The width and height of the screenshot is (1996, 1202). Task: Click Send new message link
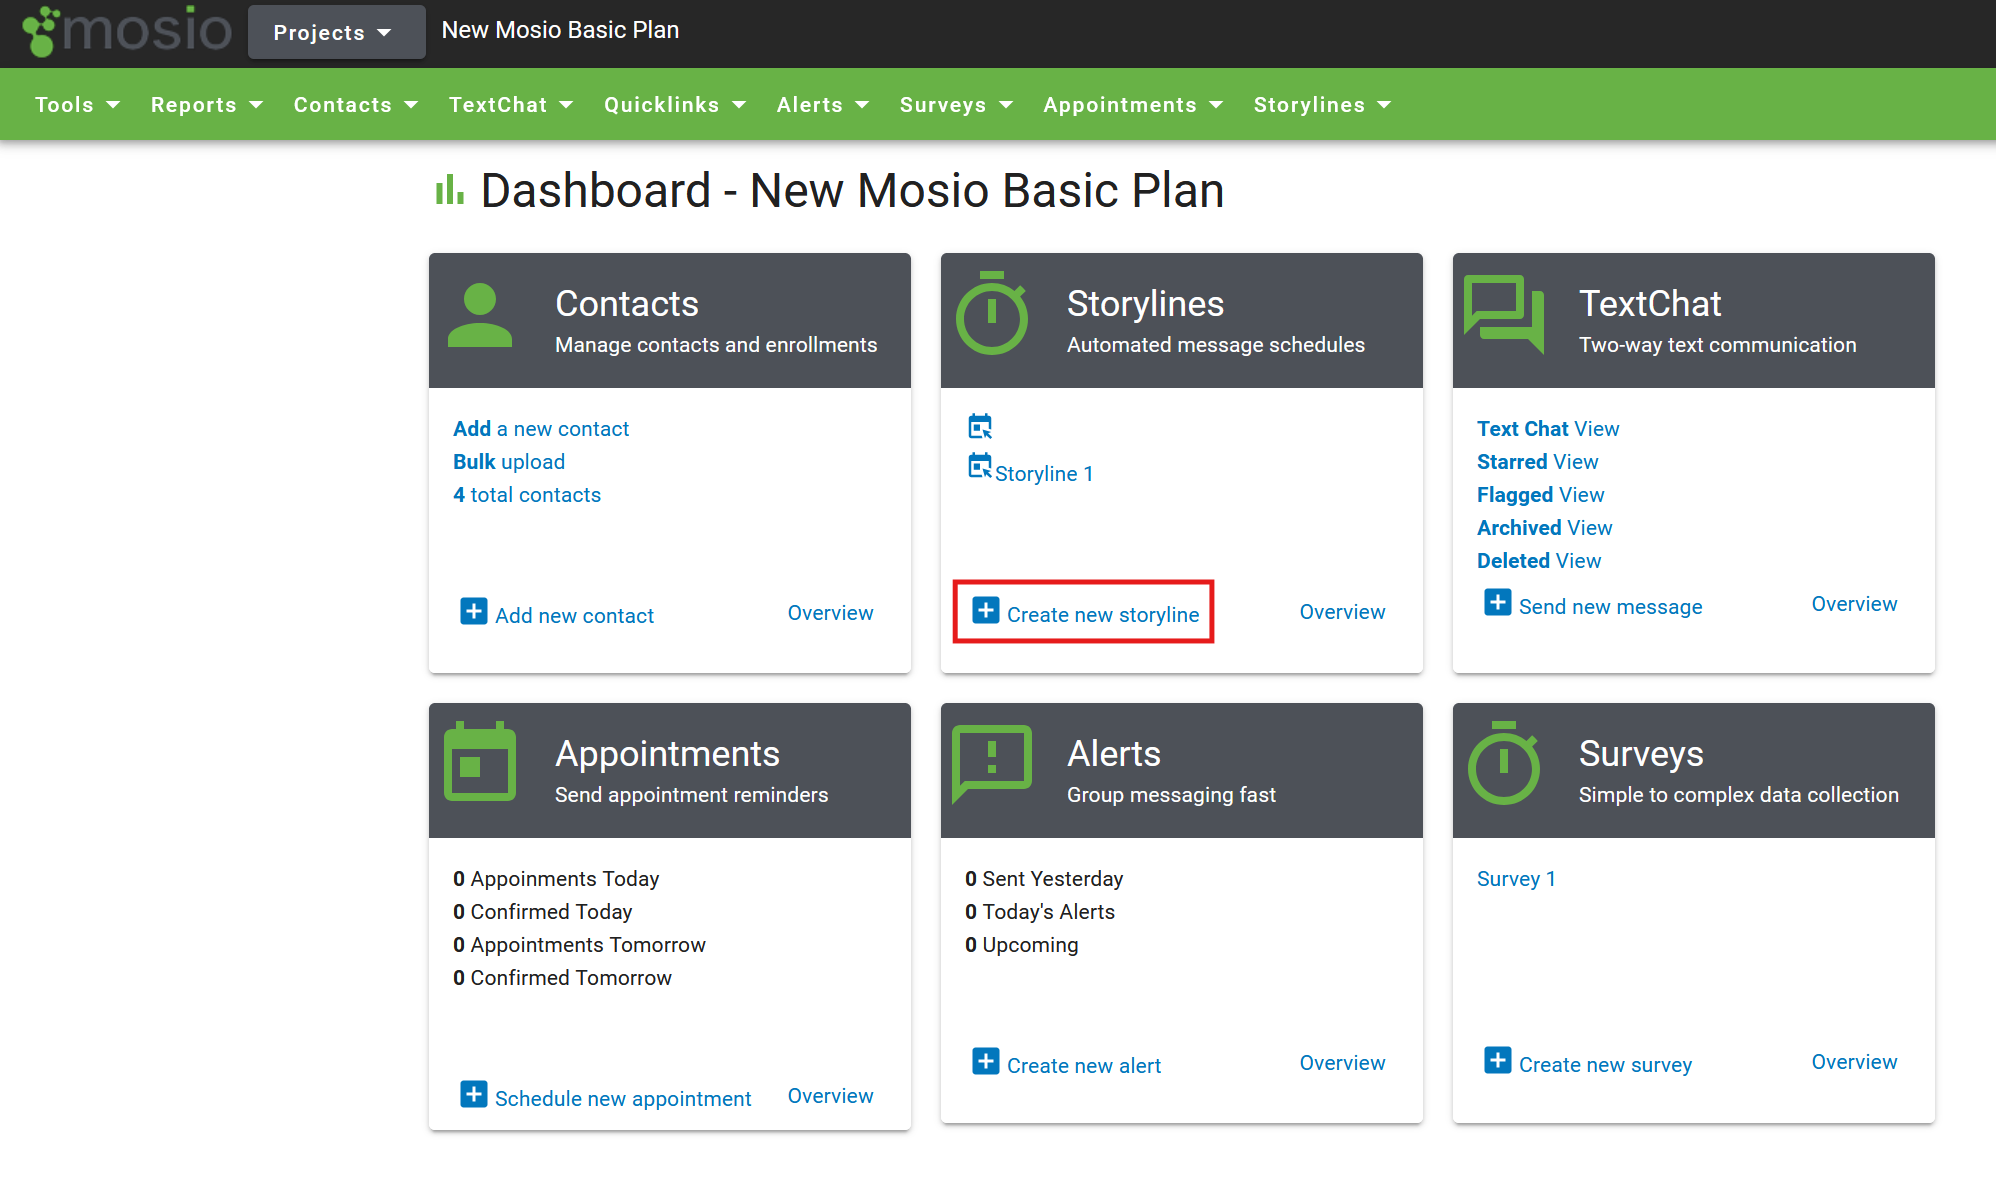(1611, 607)
